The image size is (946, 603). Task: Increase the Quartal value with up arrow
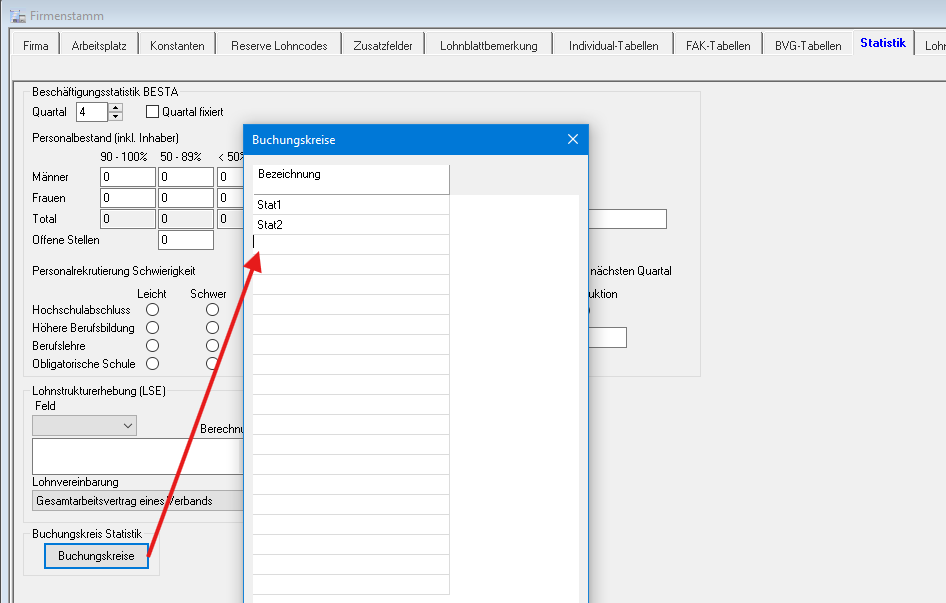tap(116, 107)
